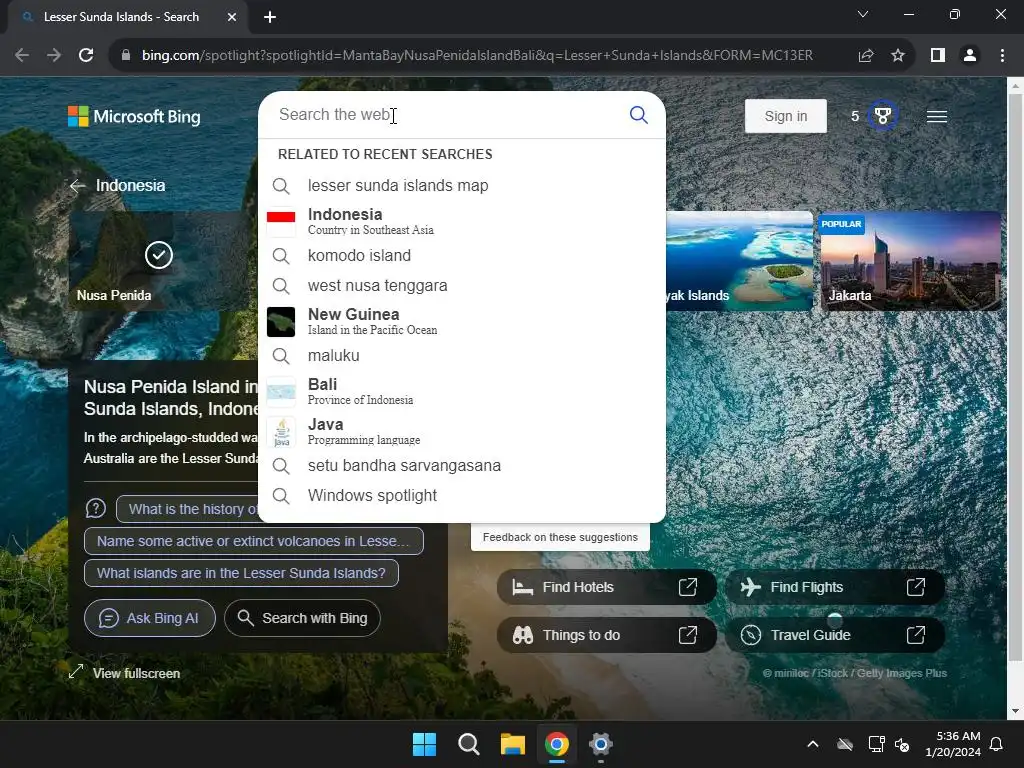Open Travel Guide link

[835, 635]
